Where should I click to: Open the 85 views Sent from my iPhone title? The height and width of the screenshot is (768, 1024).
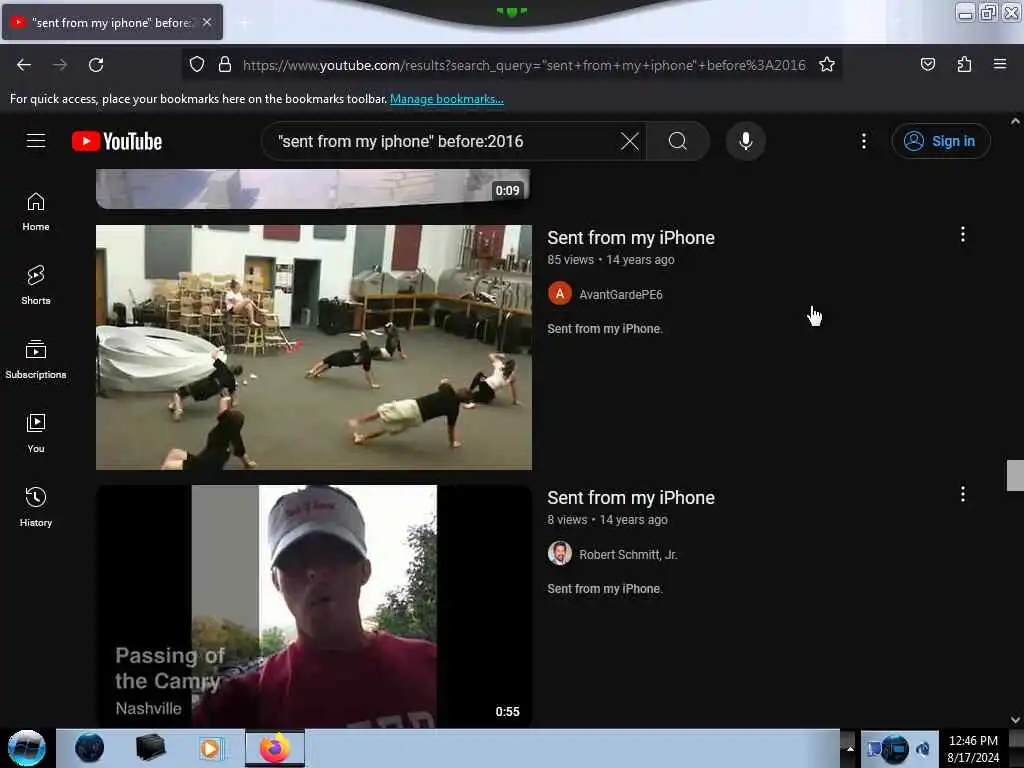point(631,238)
